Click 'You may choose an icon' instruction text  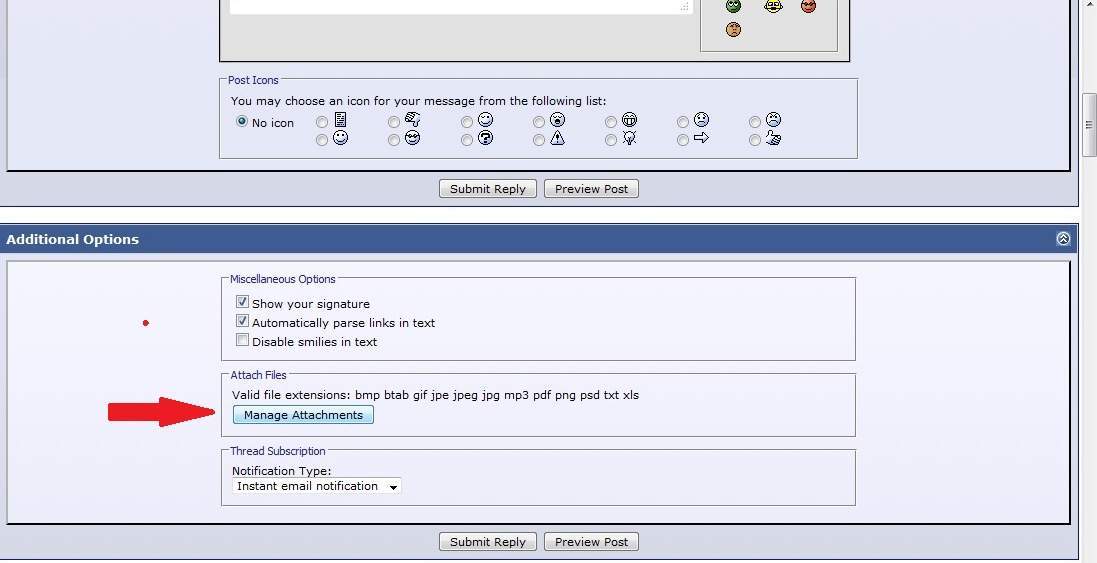point(418,101)
